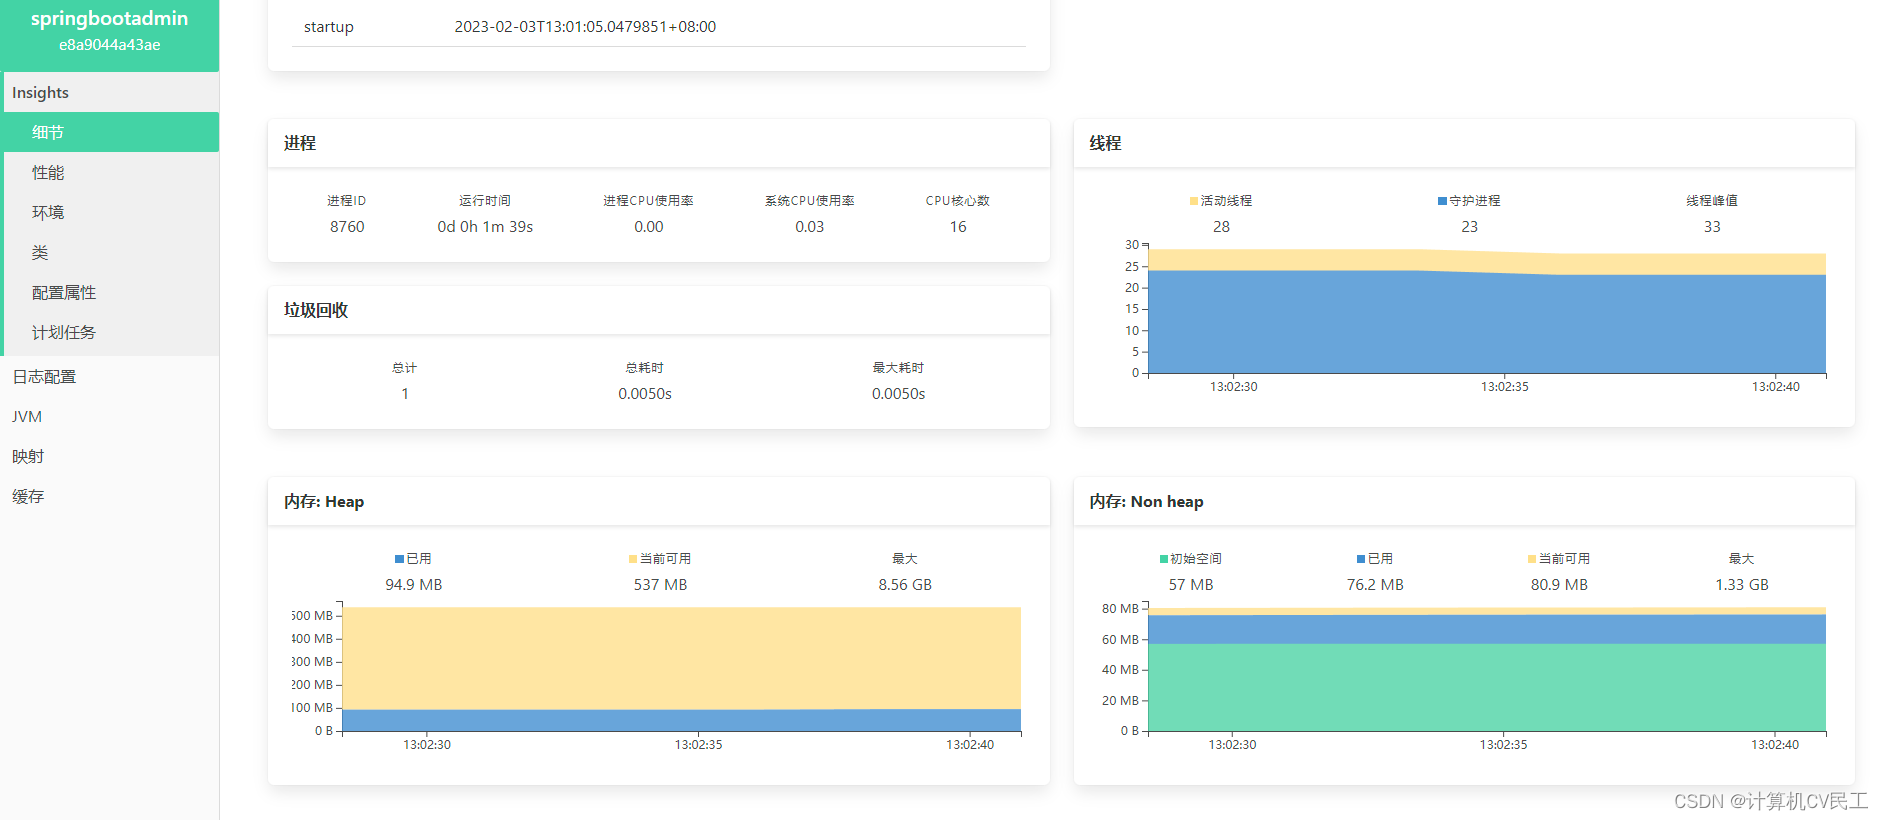Viewport: 1883px width, 820px height.
Task: Click the 线程峰值 count 33
Action: click(1712, 227)
